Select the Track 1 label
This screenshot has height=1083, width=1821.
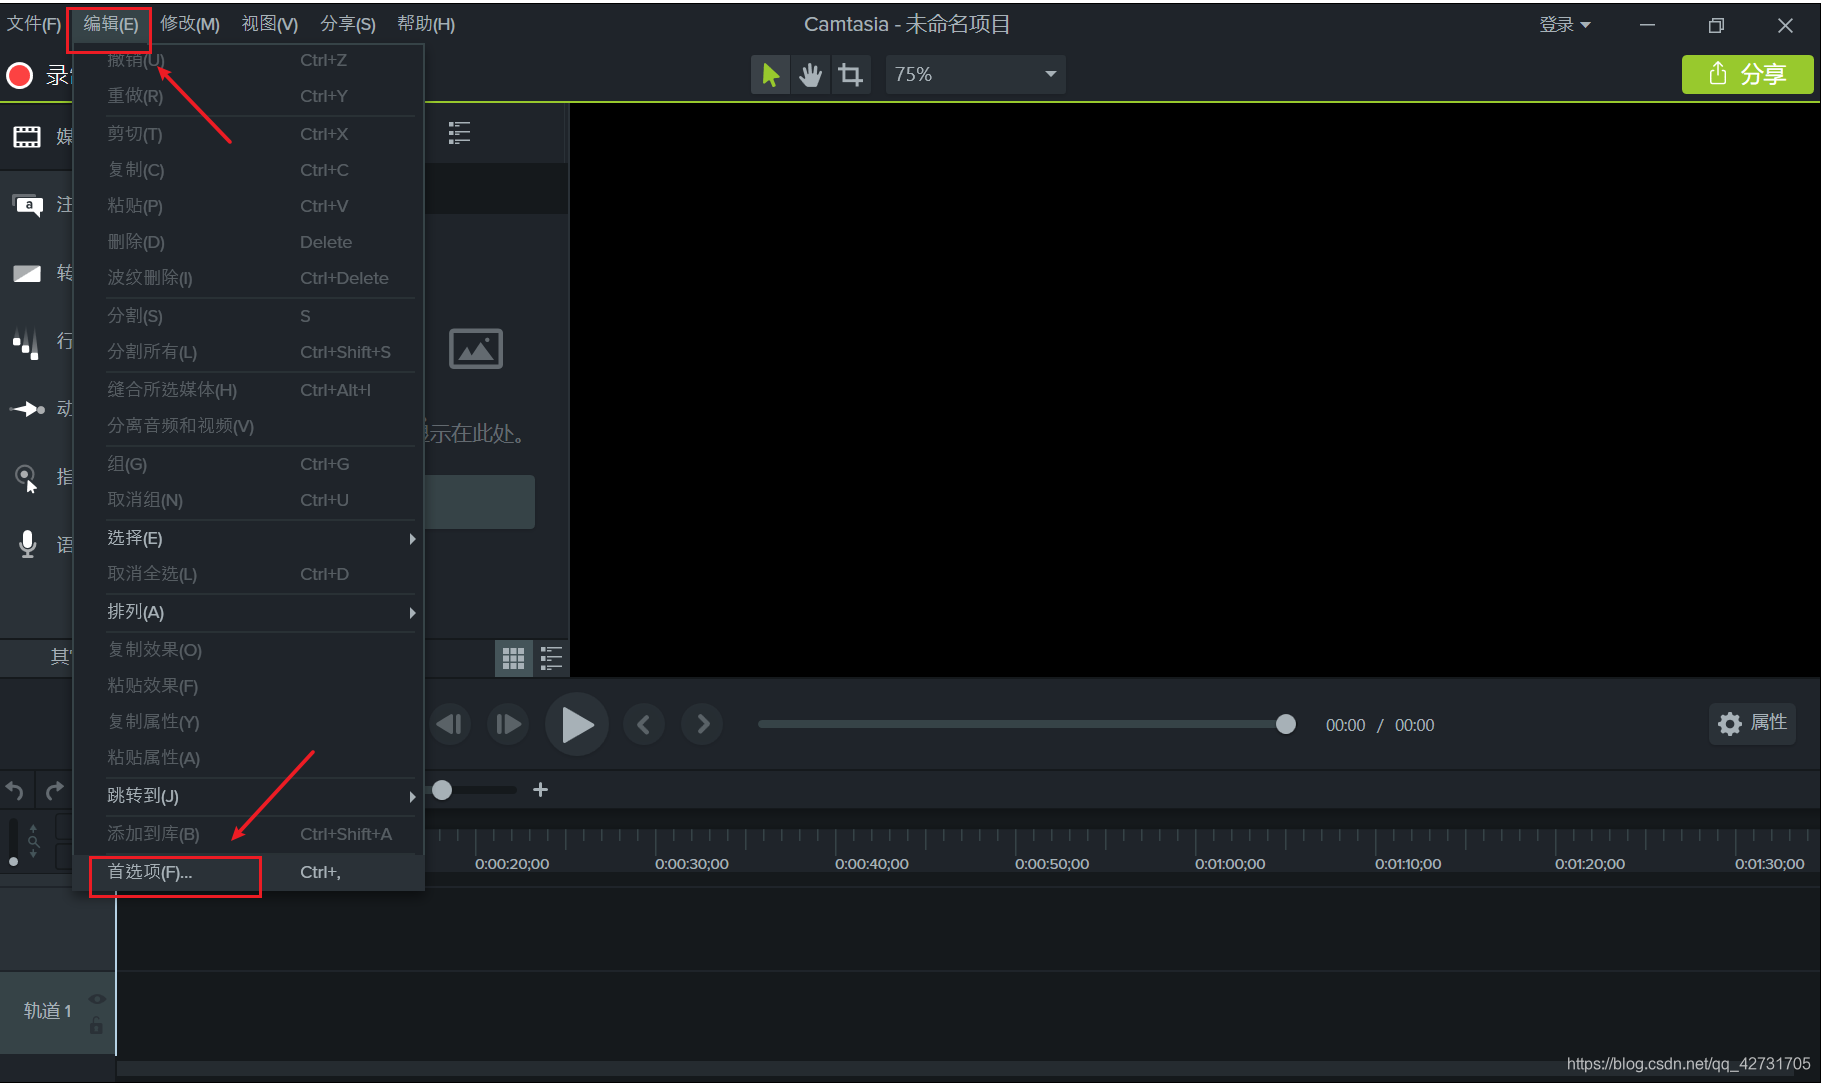pyautogui.click(x=48, y=1011)
